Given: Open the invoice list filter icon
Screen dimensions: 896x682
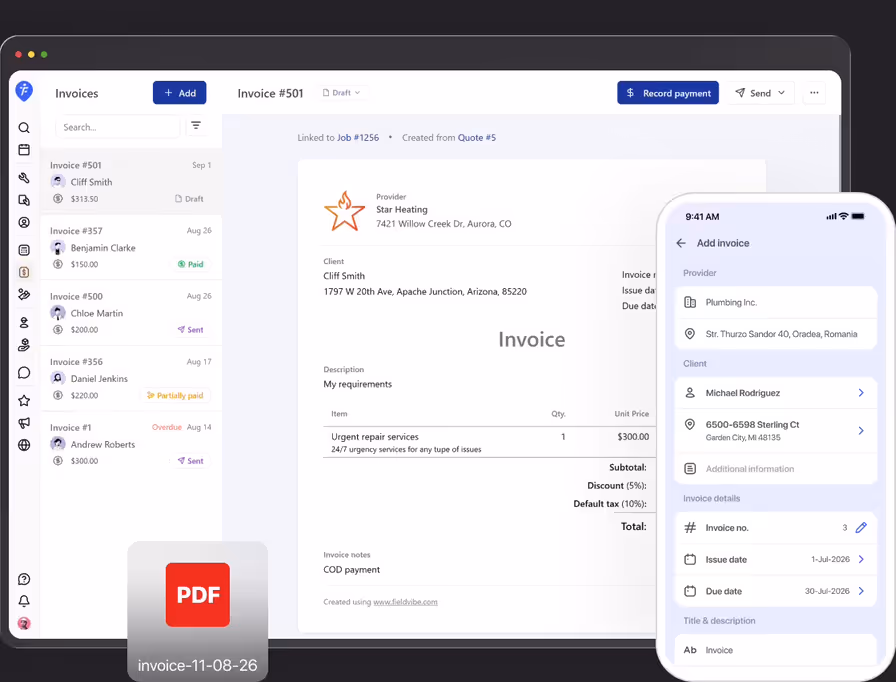Looking at the screenshot, I should (196, 126).
